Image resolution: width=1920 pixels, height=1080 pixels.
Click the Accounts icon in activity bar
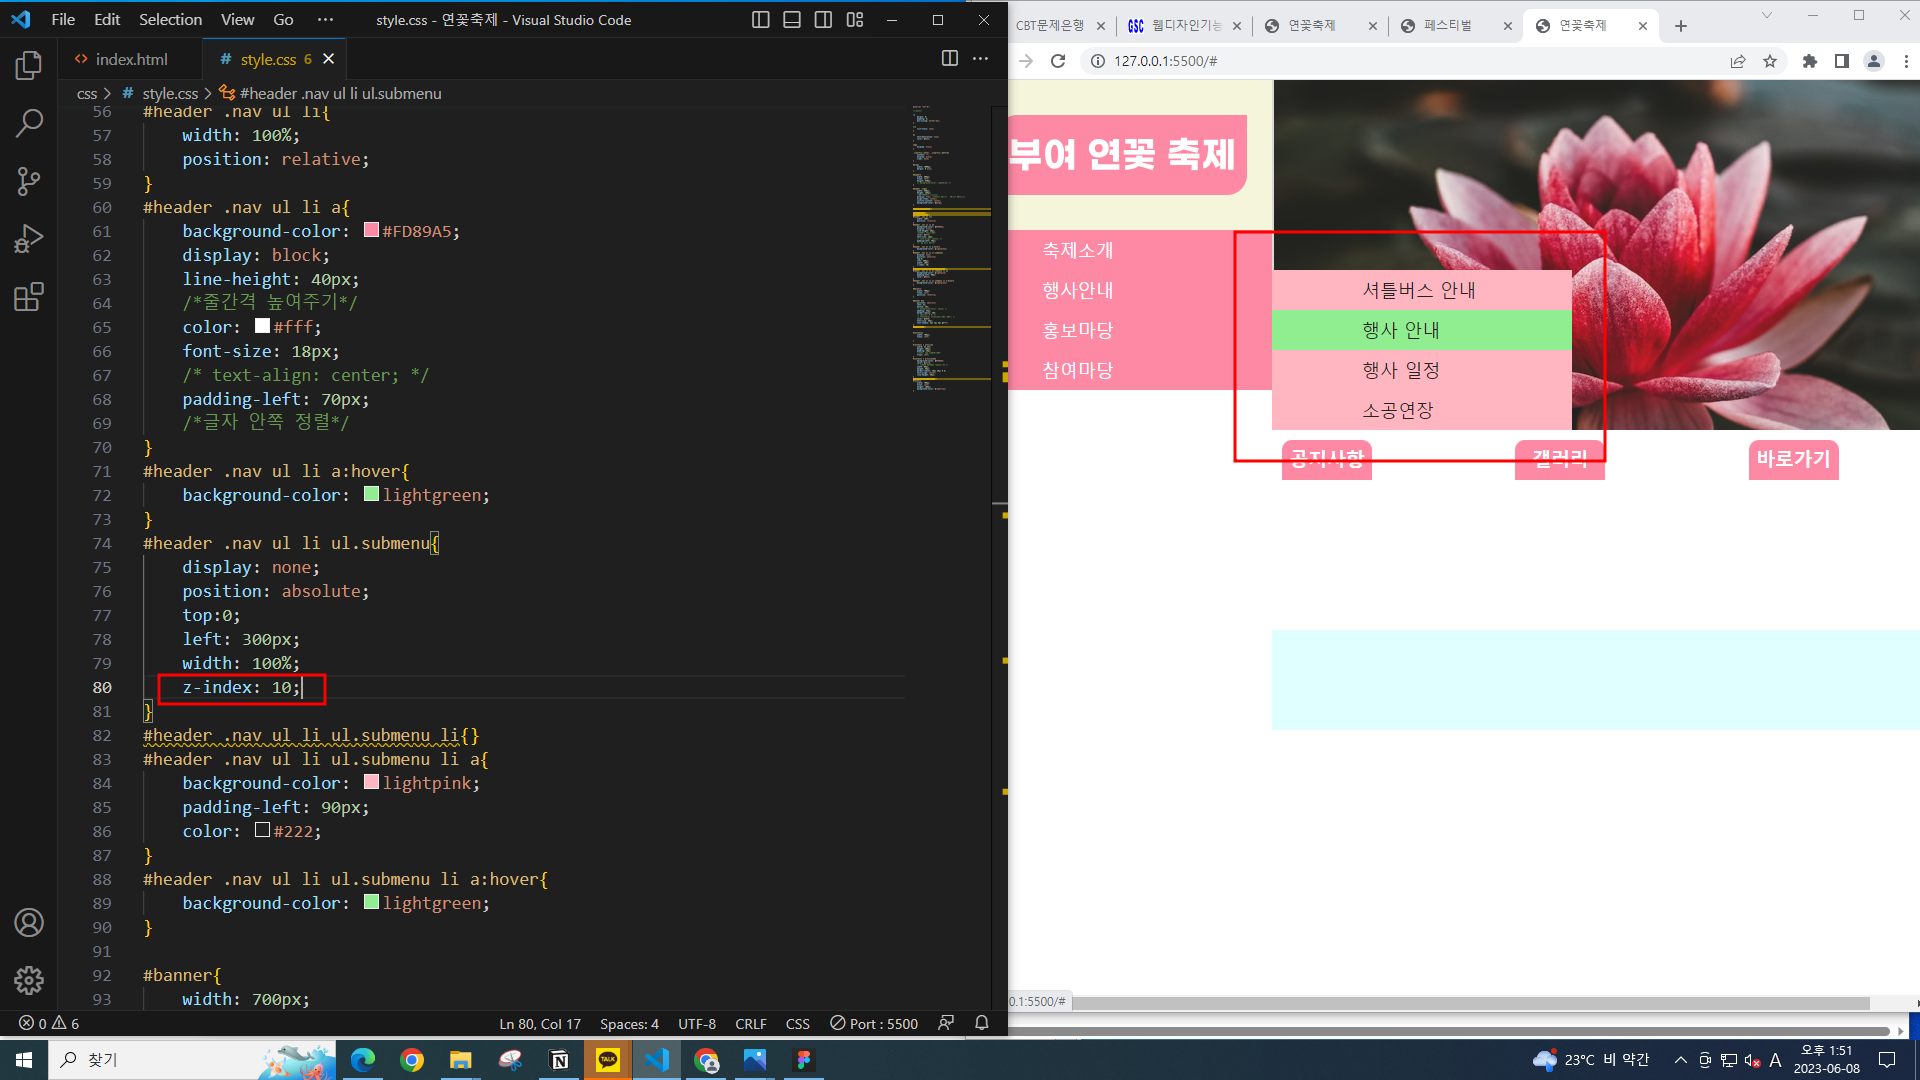(x=29, y=922)
